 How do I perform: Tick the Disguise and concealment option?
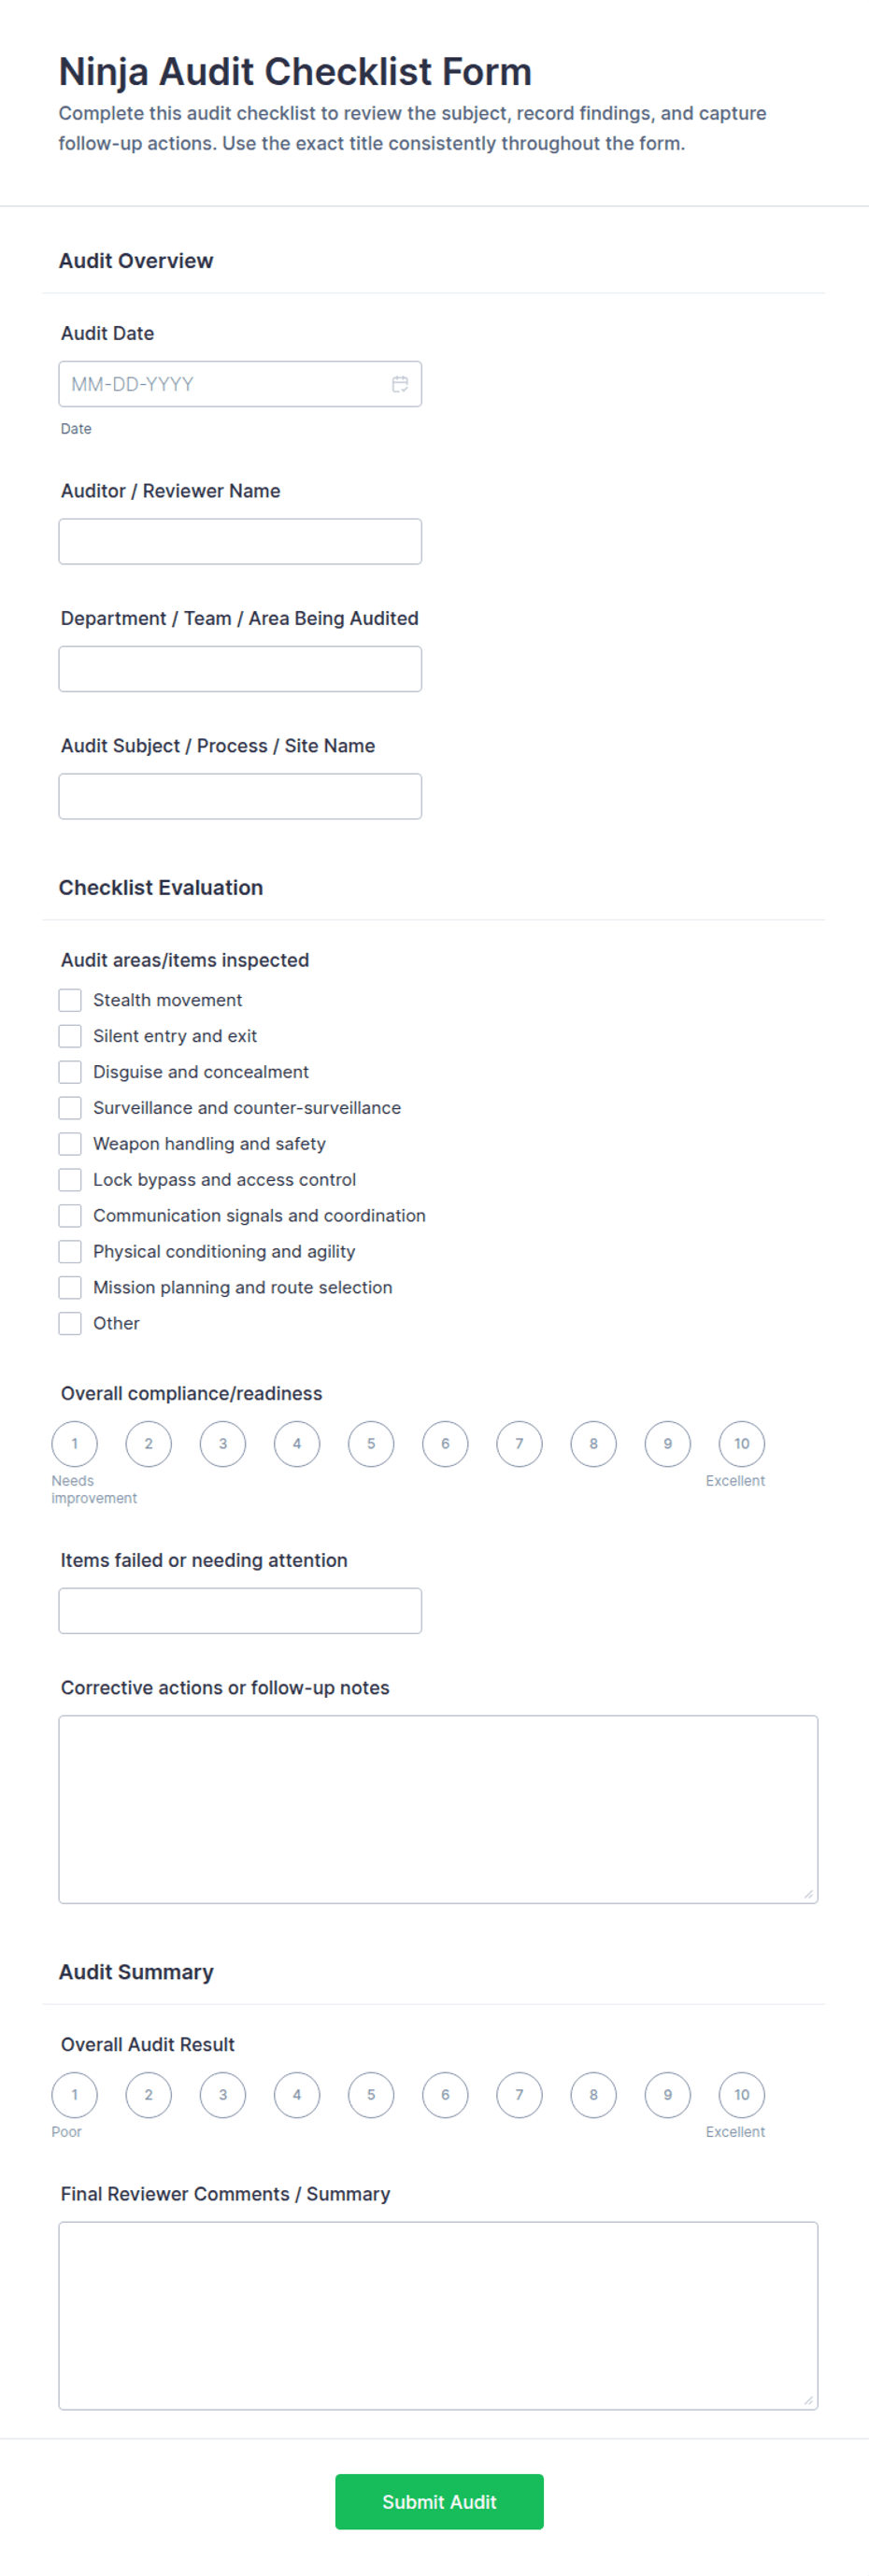pyautogui.click(x=70, y=1072)
